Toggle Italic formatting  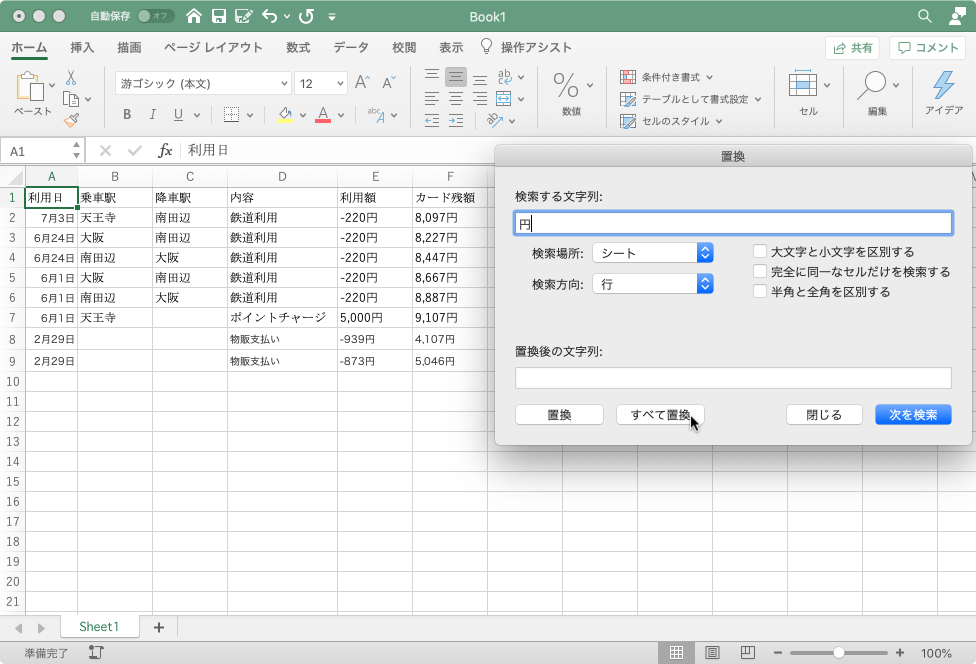click(152, 115)
